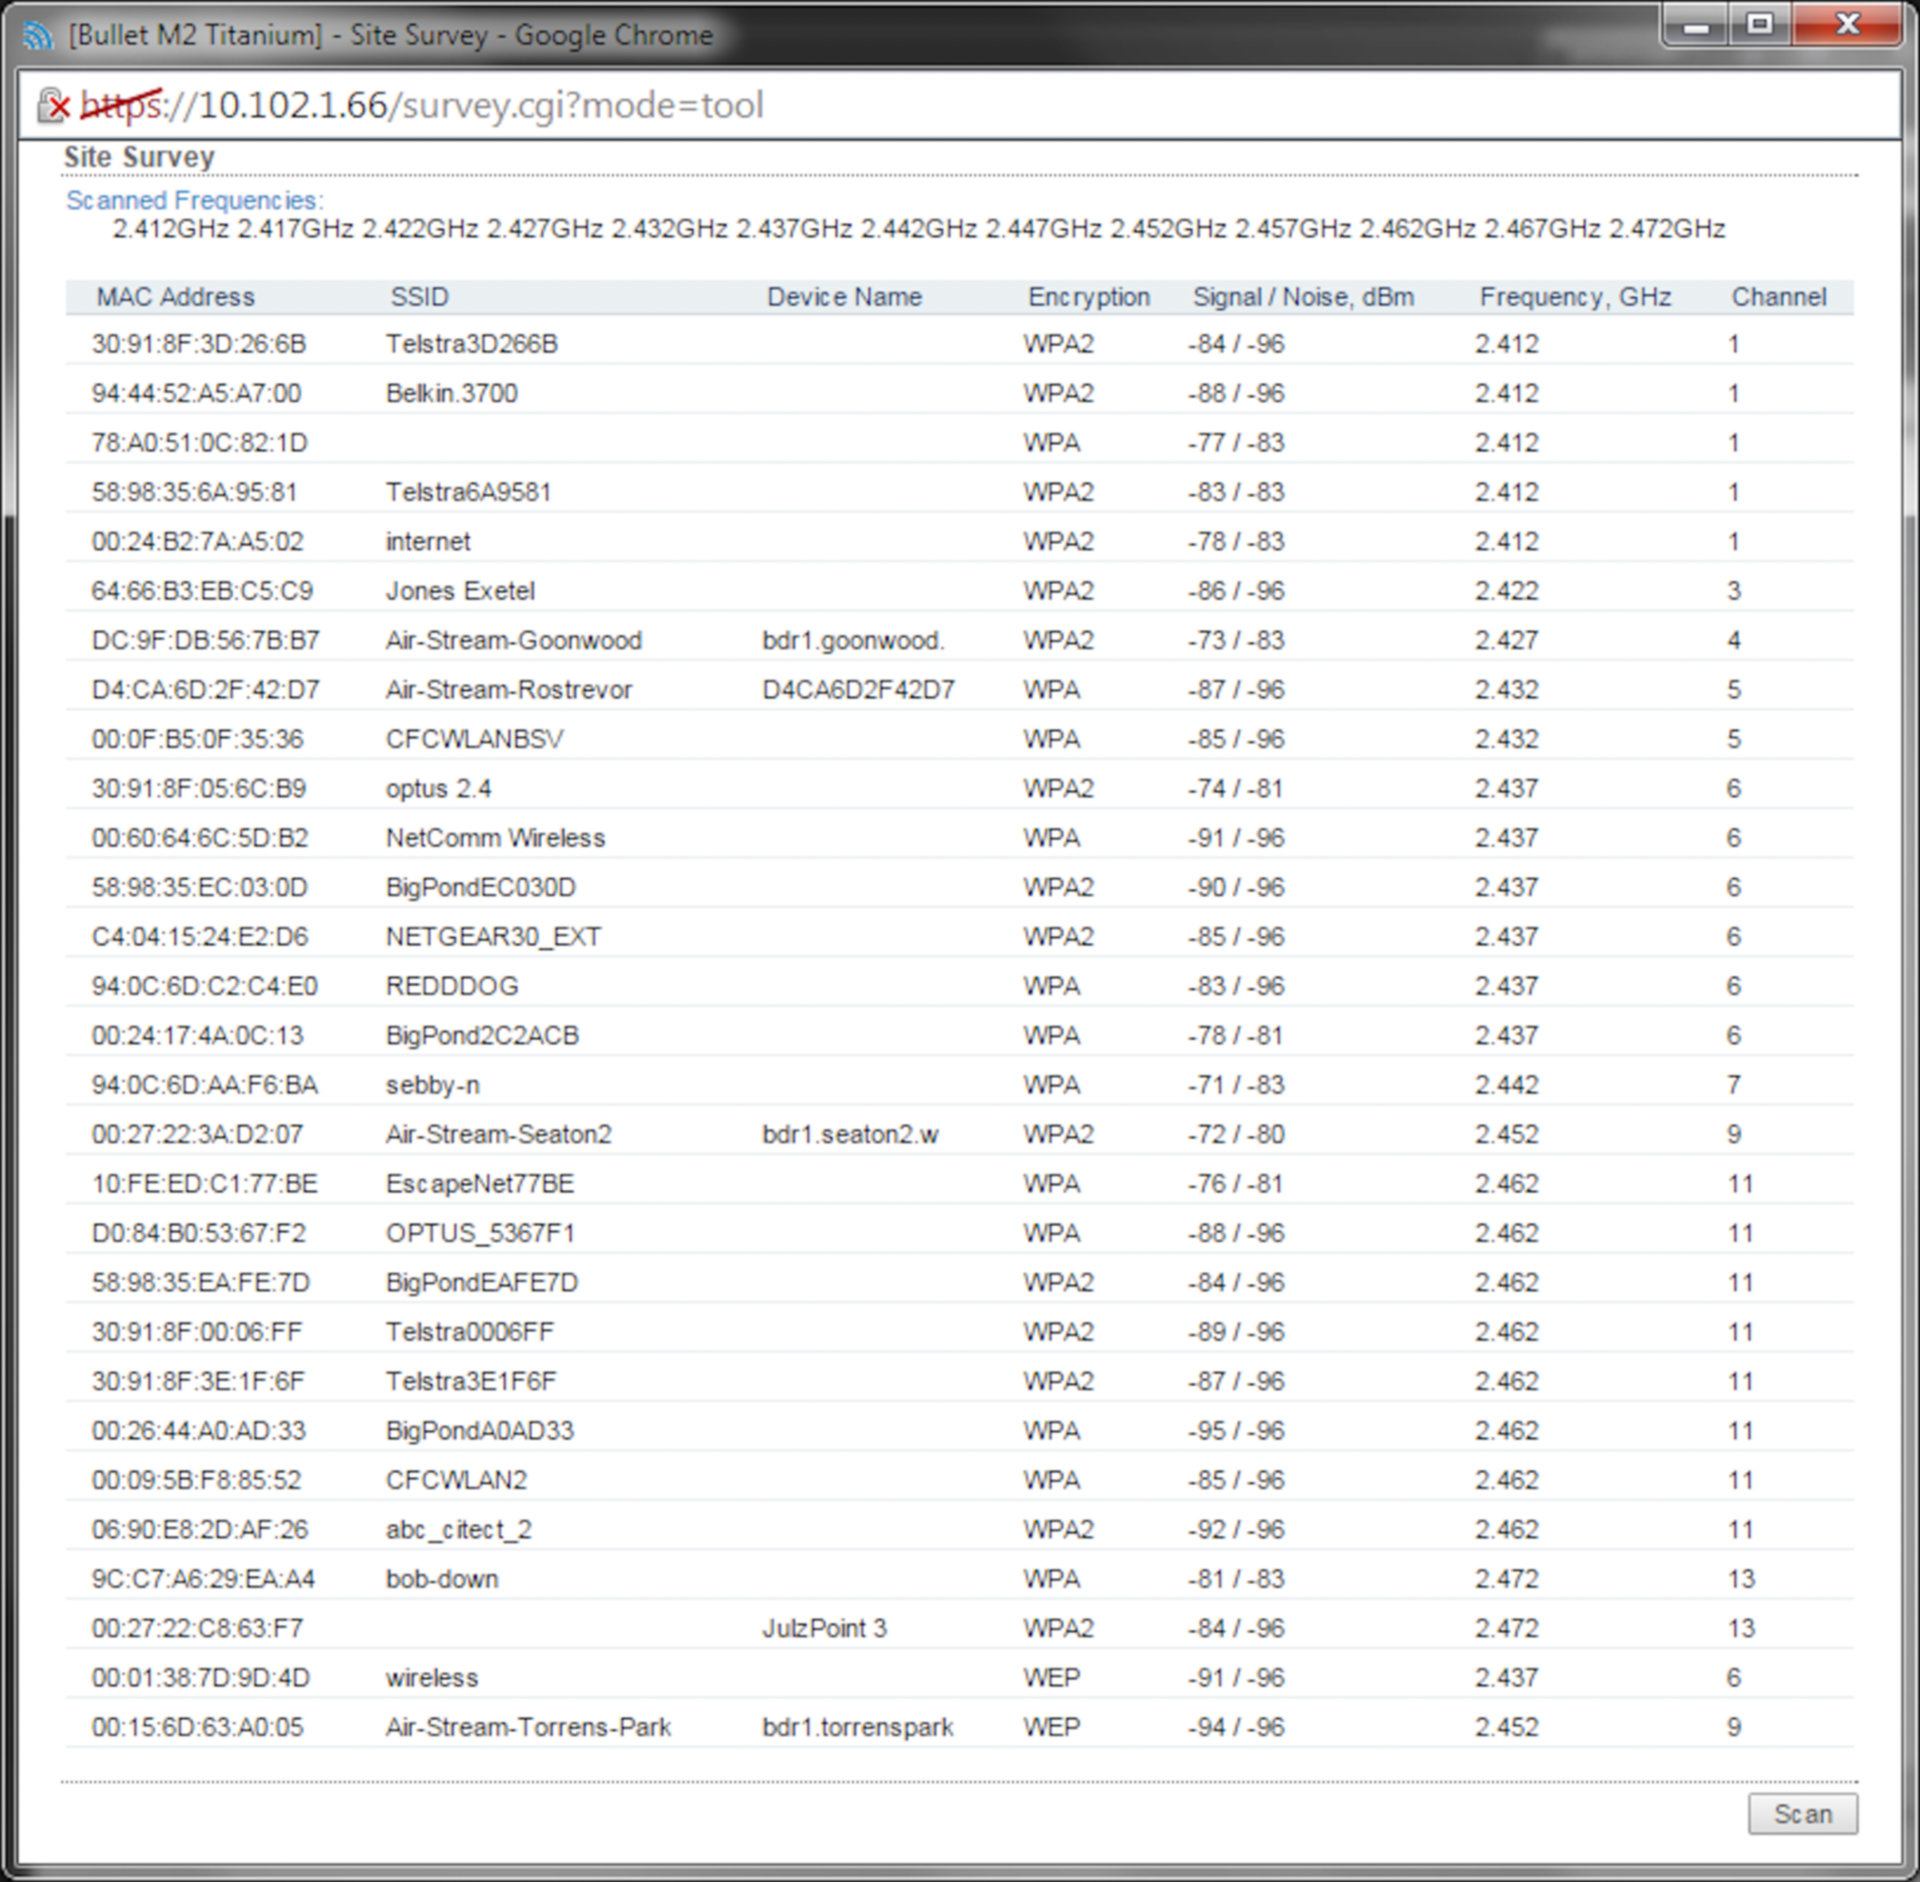Select SSID OPTUS_5367F1
Image resolution: width=1920 pixels, height=1882 pixels.
480,1233
